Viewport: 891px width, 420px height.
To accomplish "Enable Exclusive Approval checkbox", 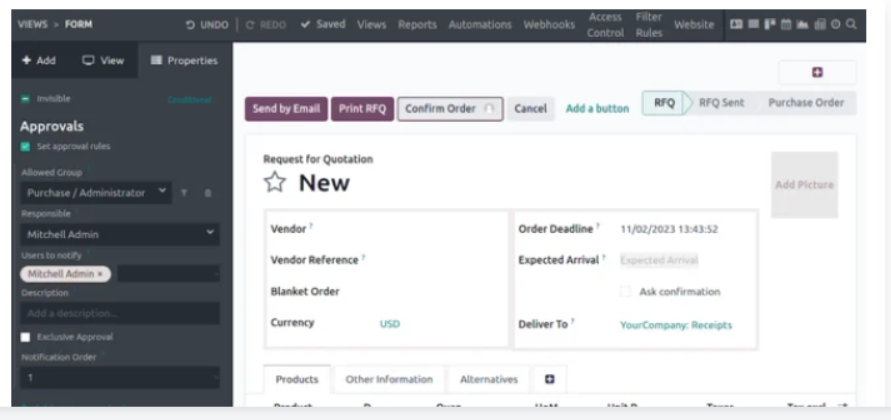I will (x=26, y=337).
